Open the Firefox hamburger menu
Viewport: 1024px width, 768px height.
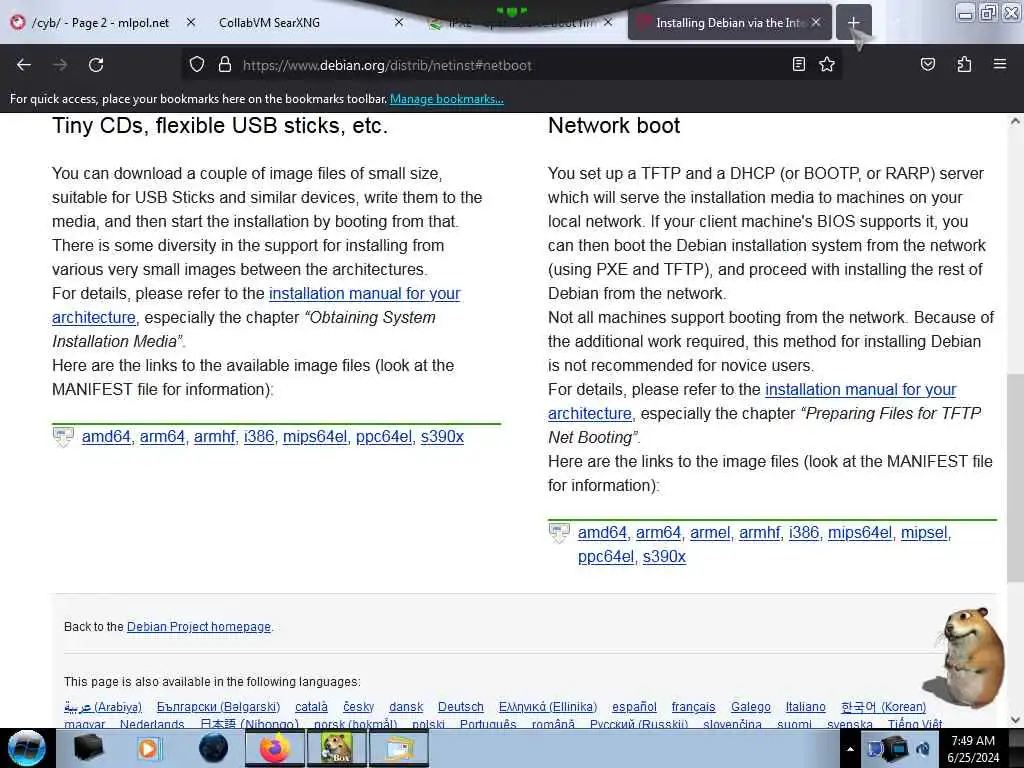999,64
